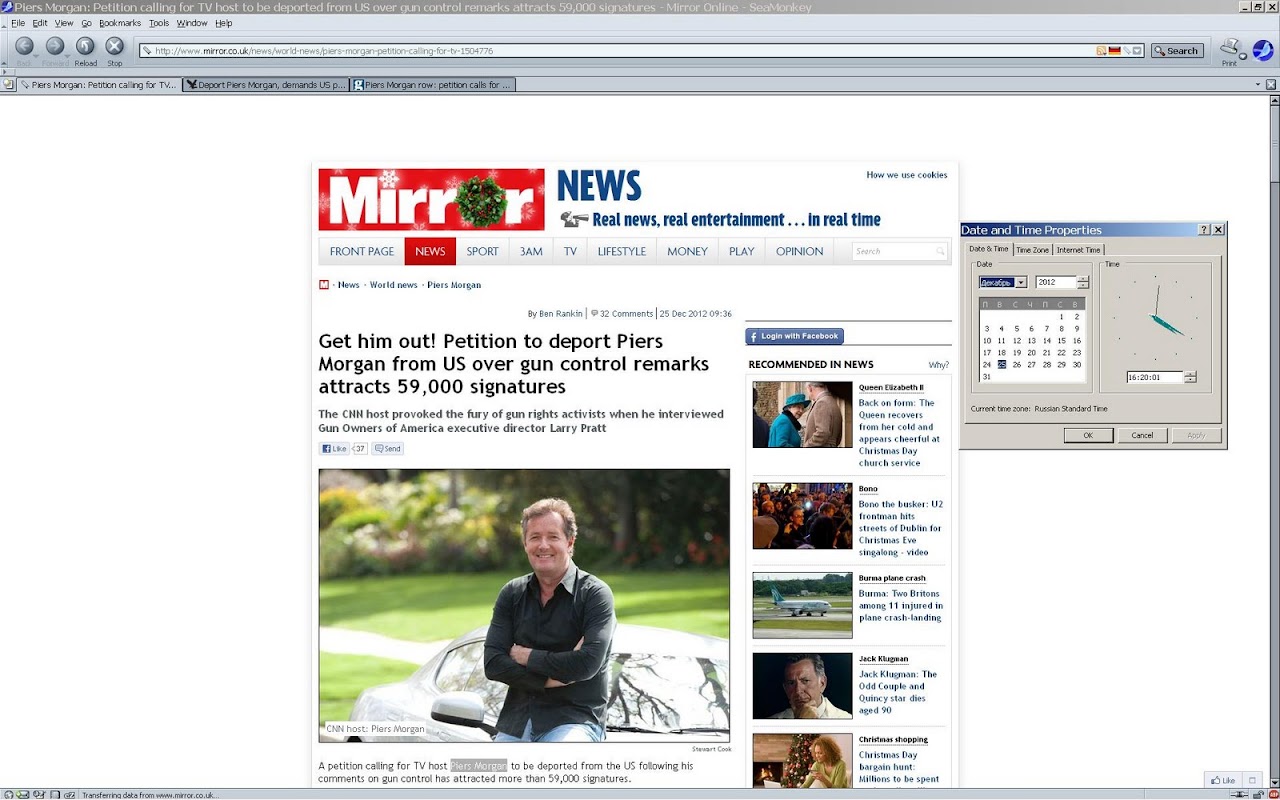1280x800 pixels.
Task: Expand the address bar history dropdown
Action: click(x=1137, y=50)
